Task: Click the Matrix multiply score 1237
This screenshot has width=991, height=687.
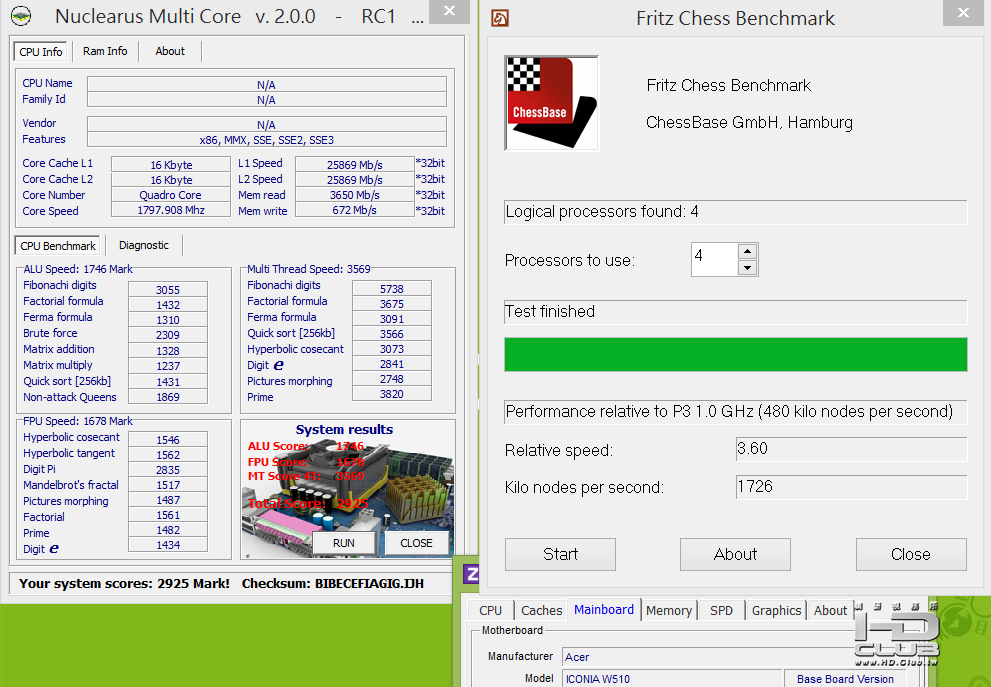Action: click(168, 365)
